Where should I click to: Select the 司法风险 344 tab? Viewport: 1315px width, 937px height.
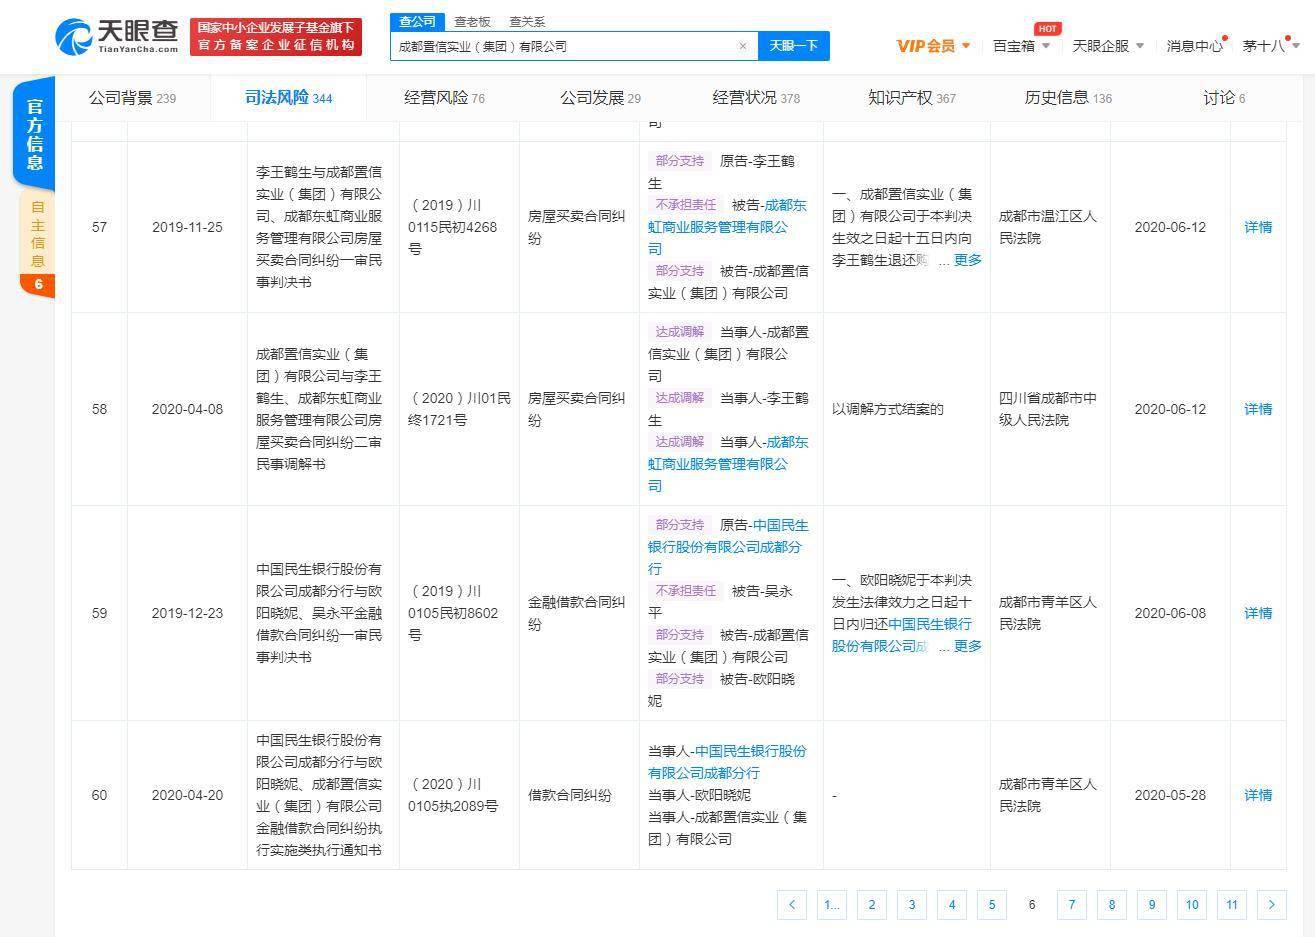click(288, 98)
